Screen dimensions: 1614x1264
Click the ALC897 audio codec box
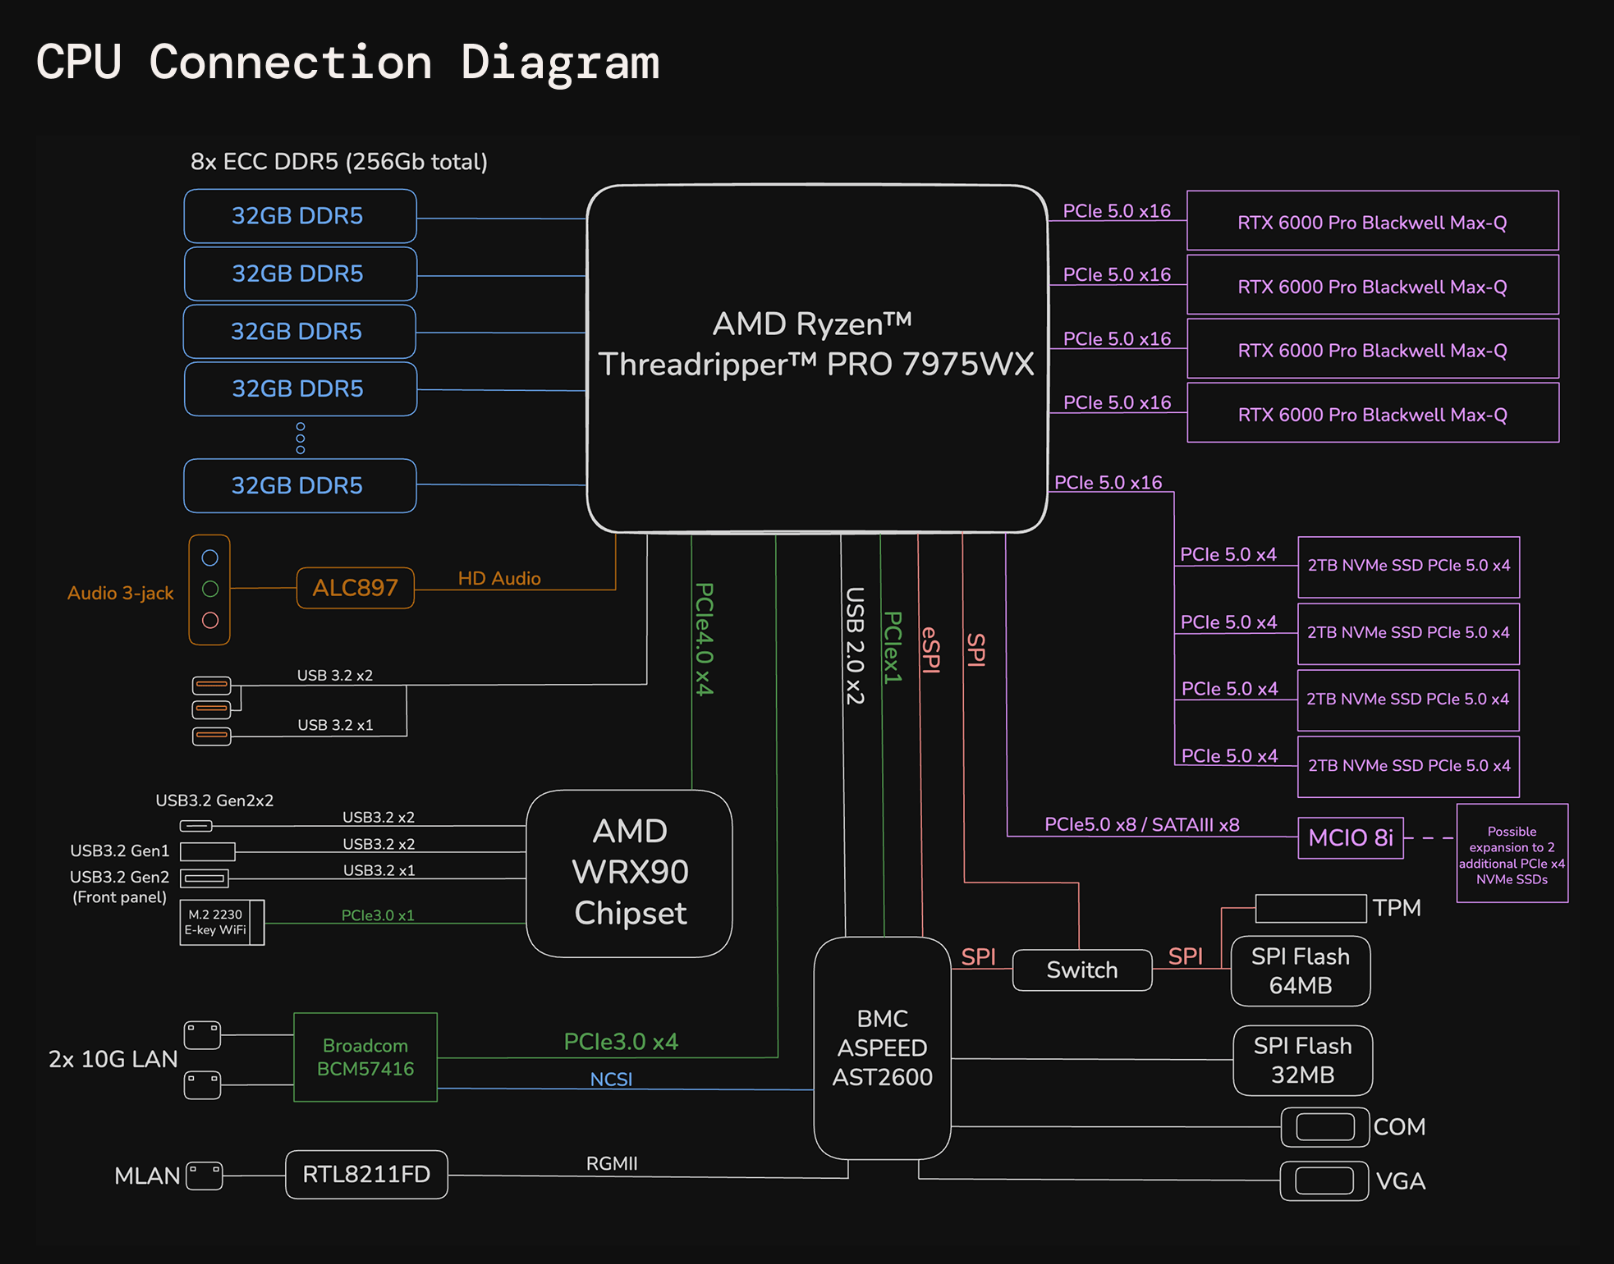pos(355,588)
